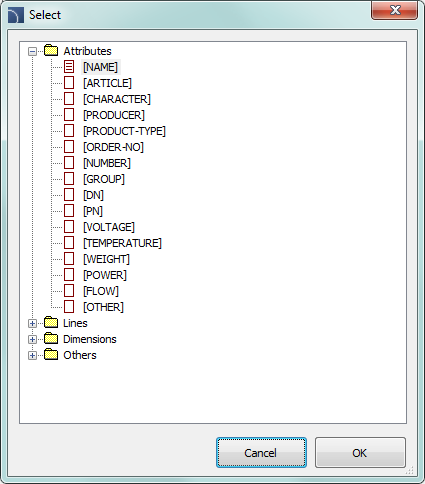Select the [PRODUCT-TYPE] attribute label

pyautogui.click(x=124, y=131)
